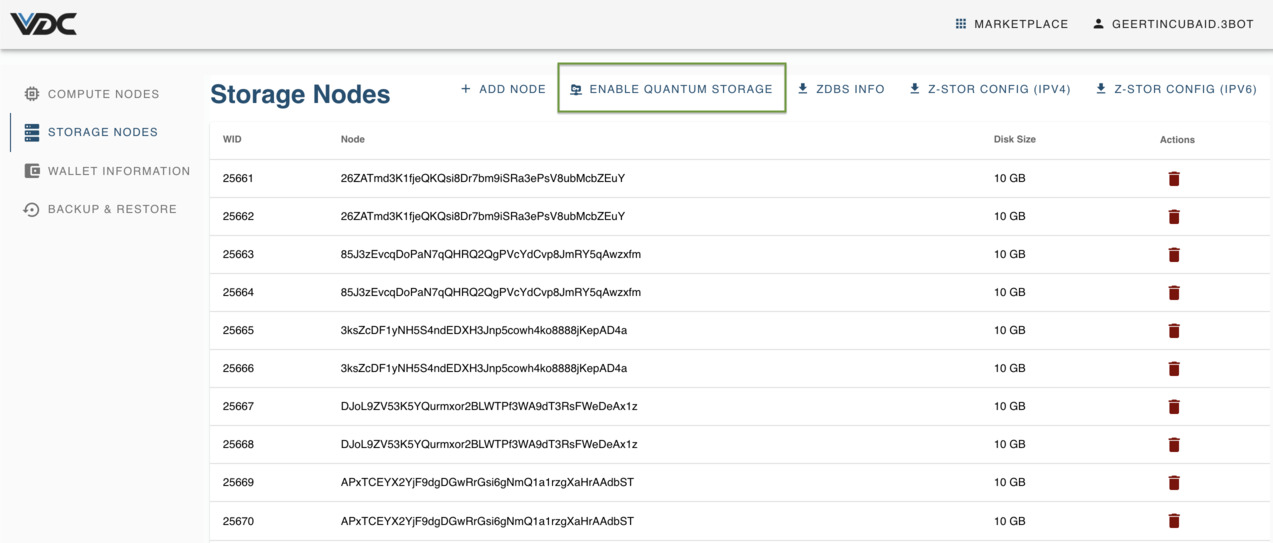Open Backup & Restore page

(x=100, y=209)
